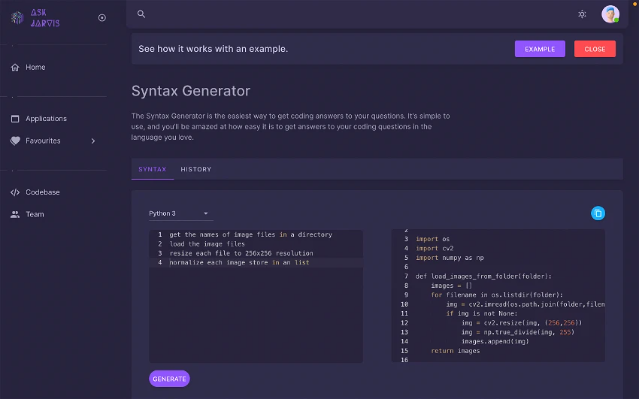
Task: Click line 'get the names of image files'
Action: click(251, 235)
